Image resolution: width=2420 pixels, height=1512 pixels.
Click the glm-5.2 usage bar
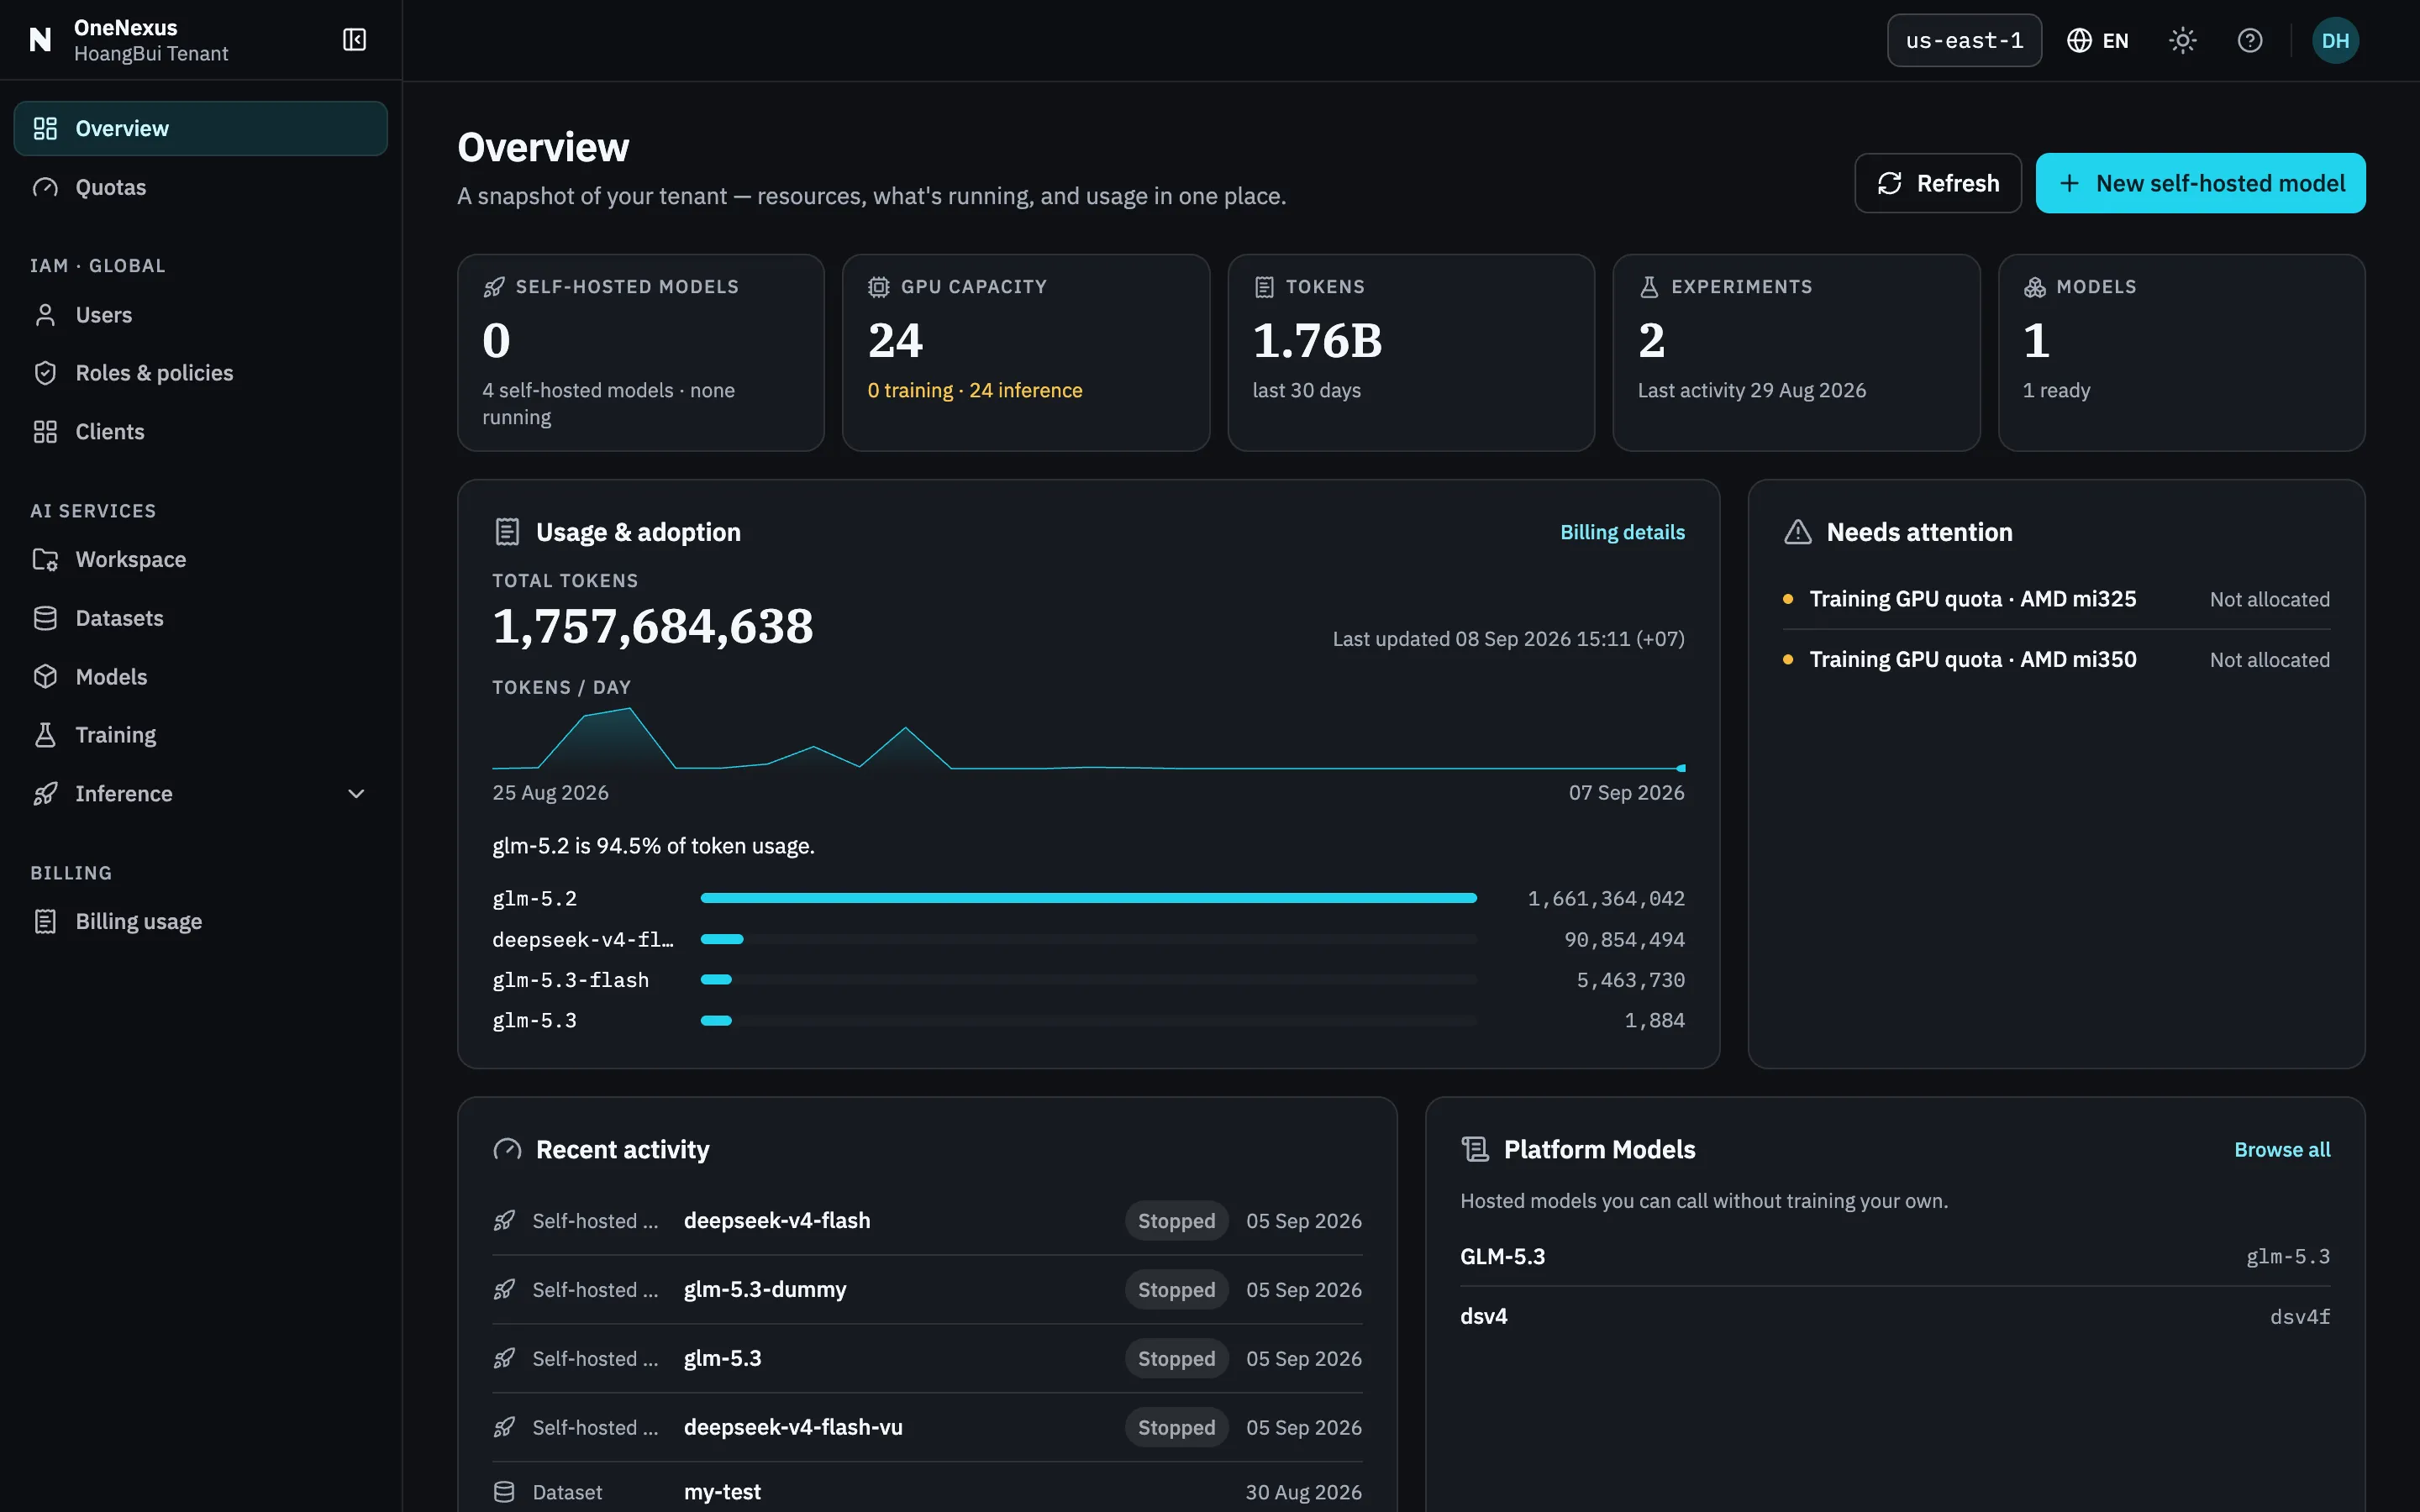[x=1088, y=899]
